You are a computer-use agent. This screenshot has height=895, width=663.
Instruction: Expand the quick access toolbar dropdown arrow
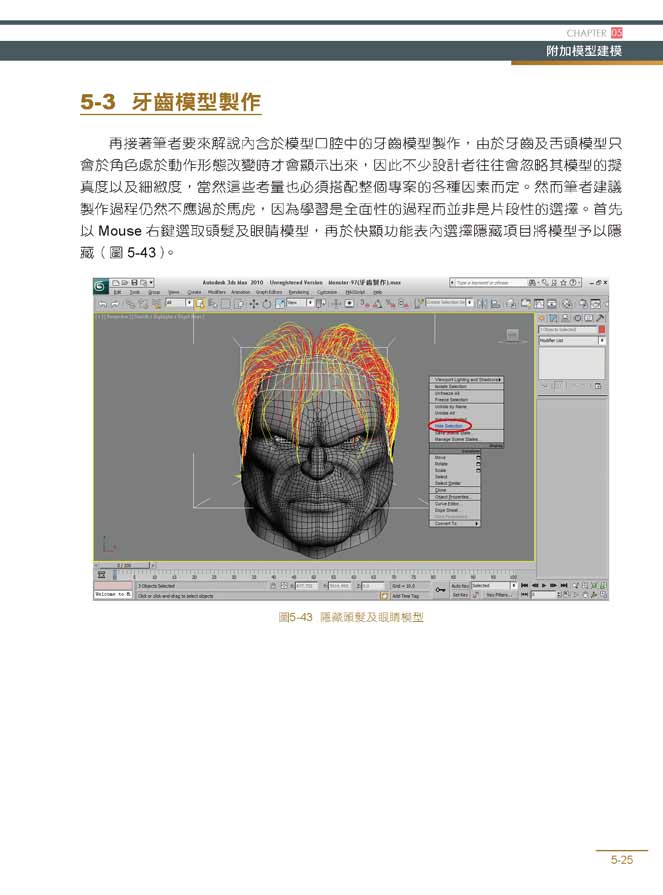[151, 283]
